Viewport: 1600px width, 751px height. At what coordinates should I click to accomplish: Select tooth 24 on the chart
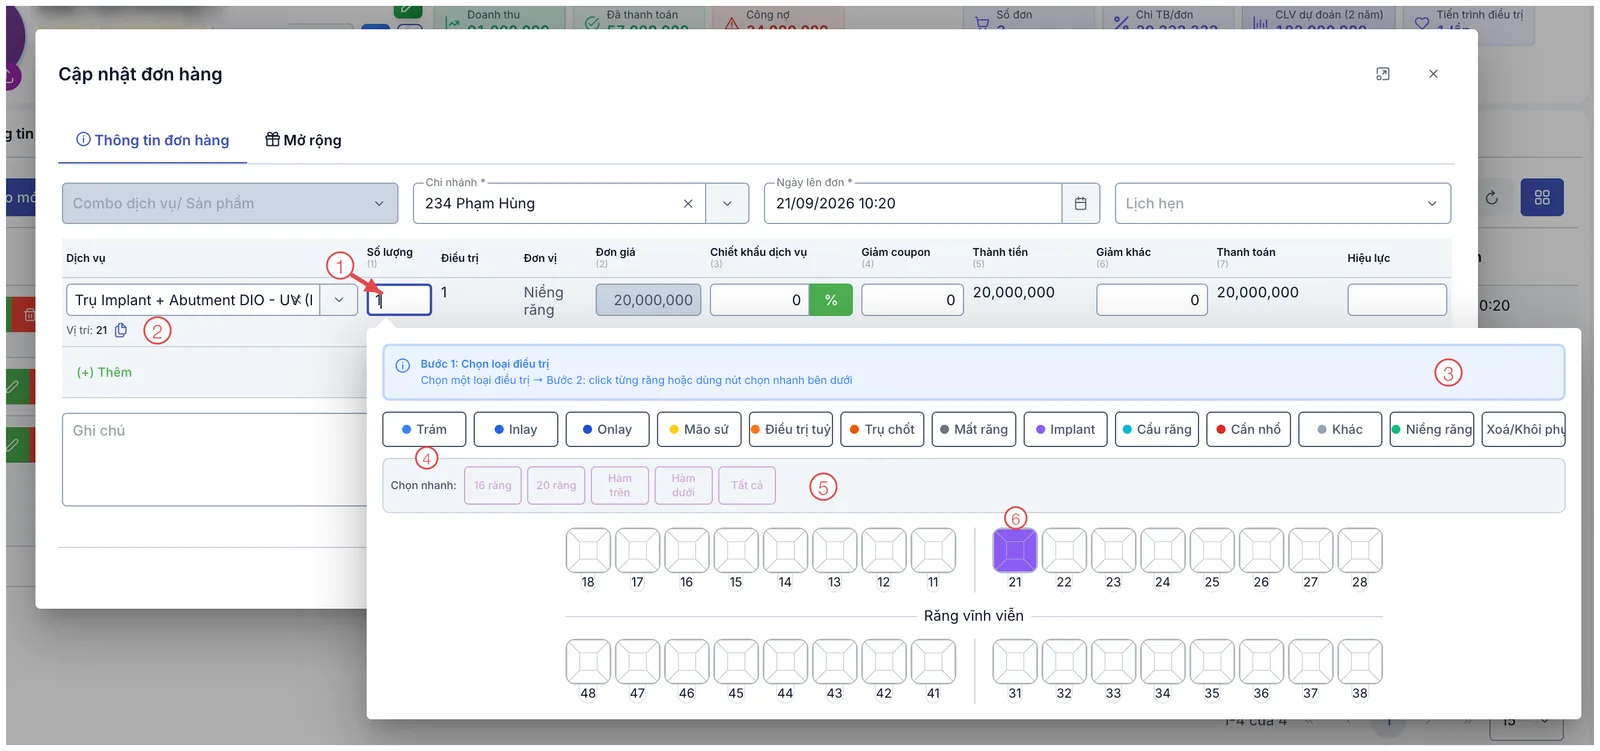pos(1163,550)
